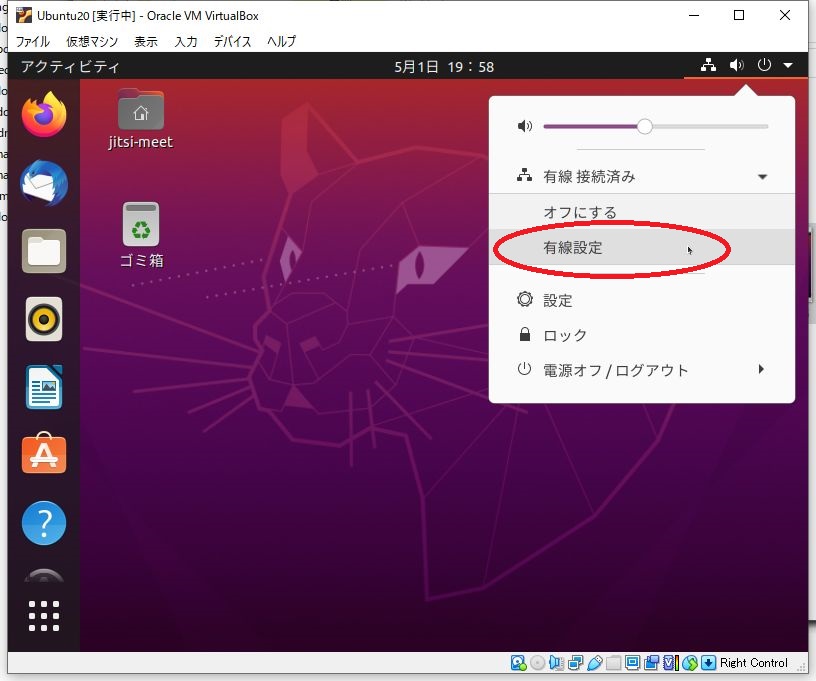Viewport: 816px width, 681px height.
Task: Choose ロック to lock the screen
Action: pyautogui.click(x=642, y=335)
